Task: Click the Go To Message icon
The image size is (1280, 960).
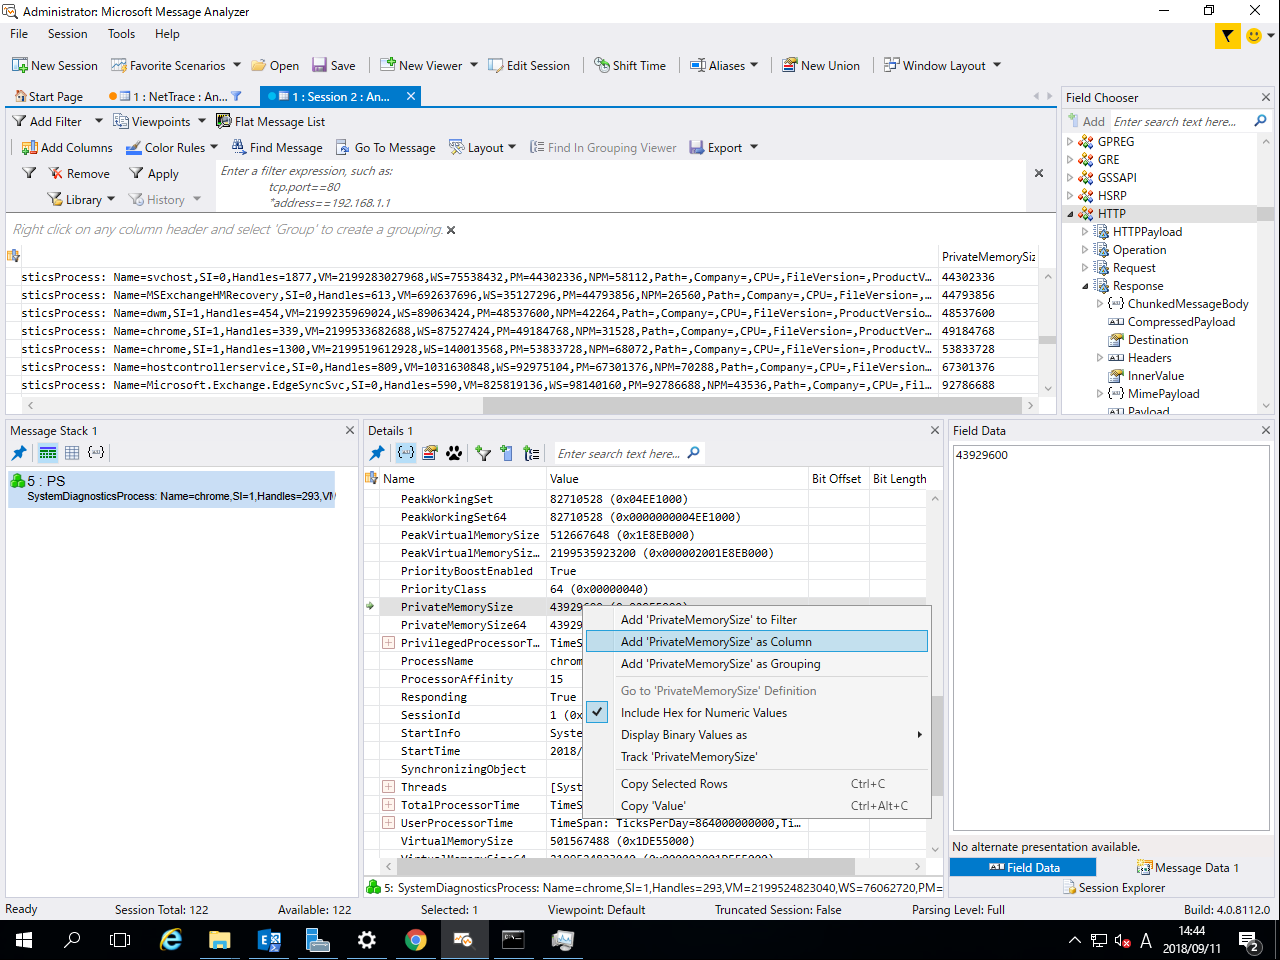Action: [x=342, y=148]
